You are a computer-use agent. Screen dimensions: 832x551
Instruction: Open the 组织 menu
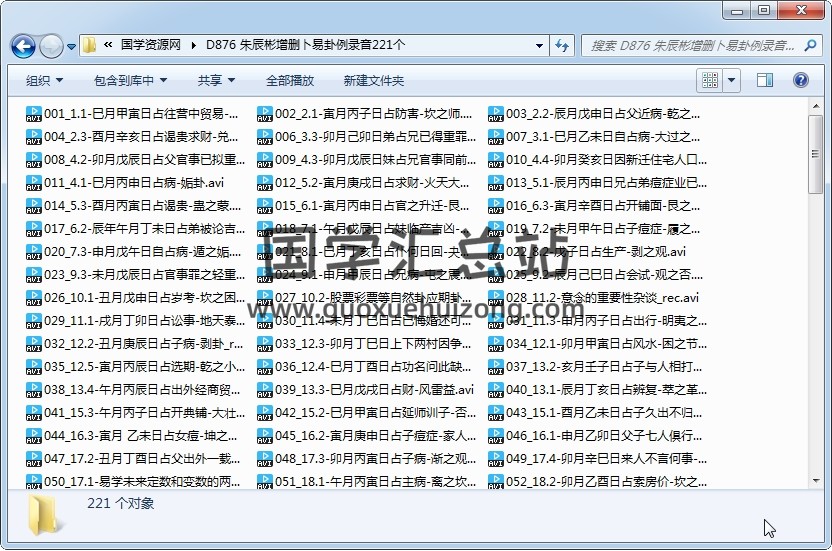click(x=45, y=81)
